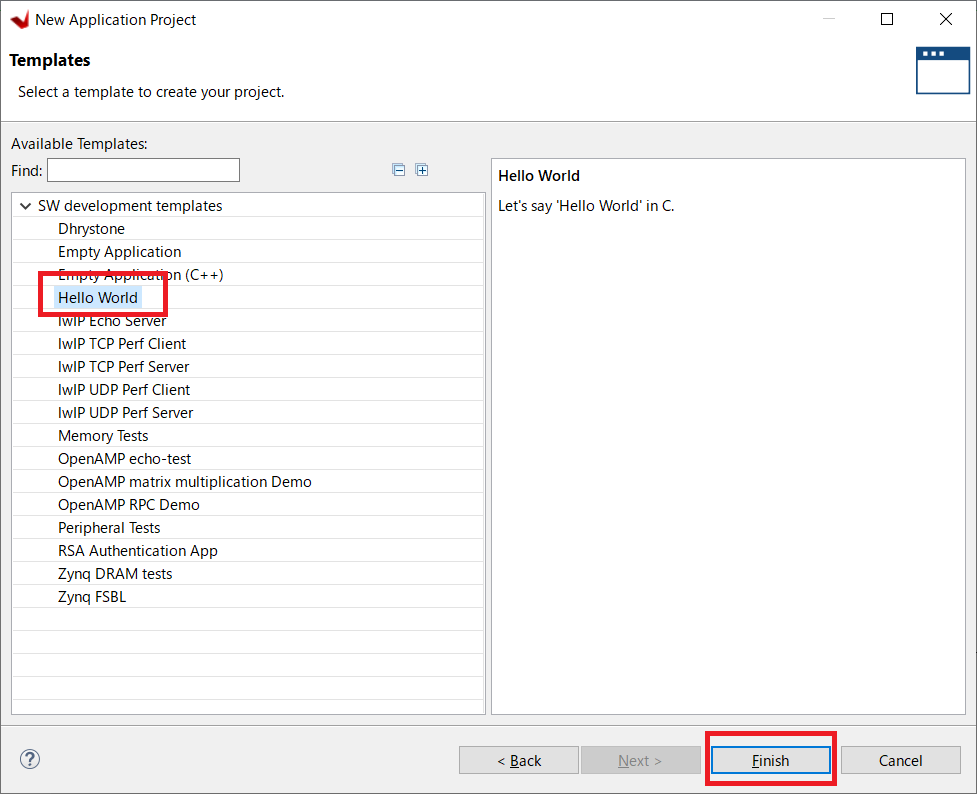Click the Xilinx logo in title bar
The width and height of the screenshot is (977, 794).
[20, 20]
